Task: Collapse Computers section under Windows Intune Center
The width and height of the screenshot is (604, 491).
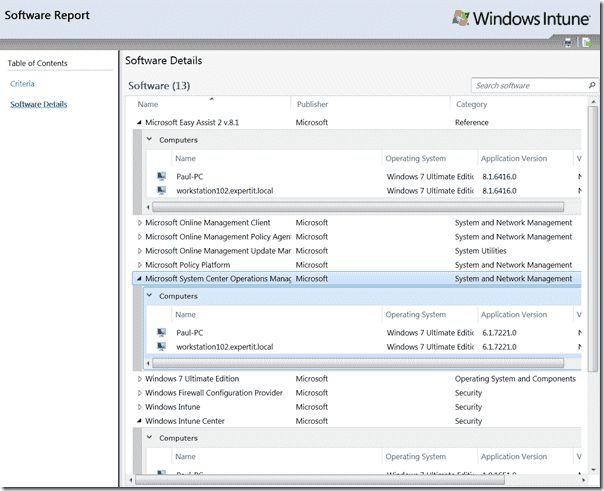Action: point(149,438)
